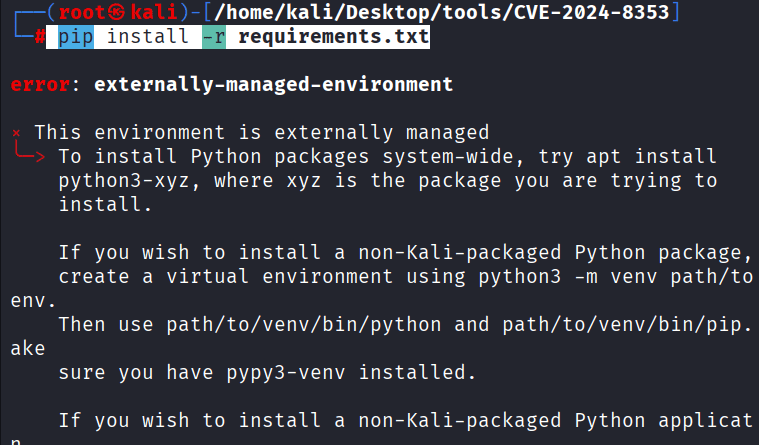
Task: Click the 'externally-managed-environment' error text
Action: coord(273,84)
